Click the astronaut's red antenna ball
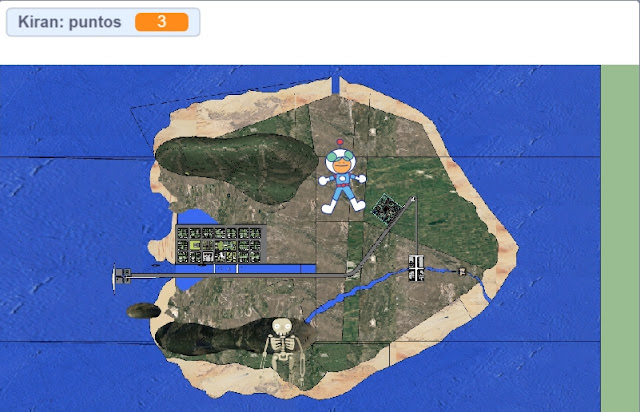 point(340,143)
